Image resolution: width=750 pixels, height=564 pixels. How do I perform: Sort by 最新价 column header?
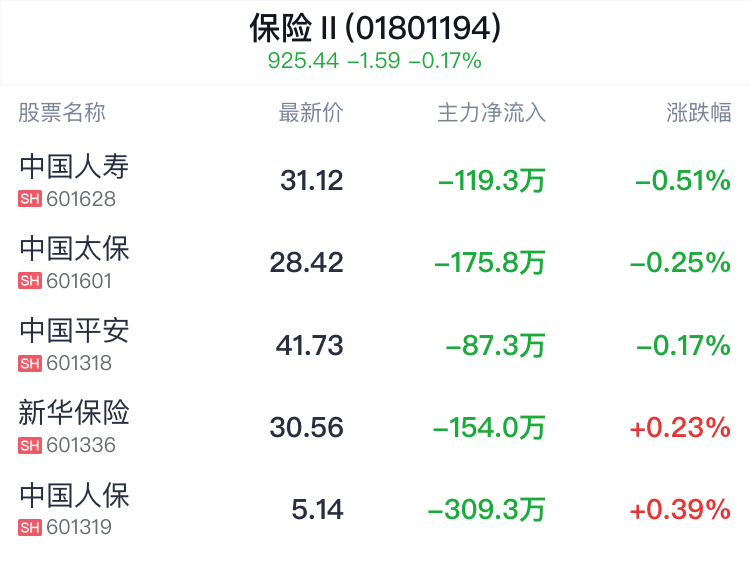(311, 112)
